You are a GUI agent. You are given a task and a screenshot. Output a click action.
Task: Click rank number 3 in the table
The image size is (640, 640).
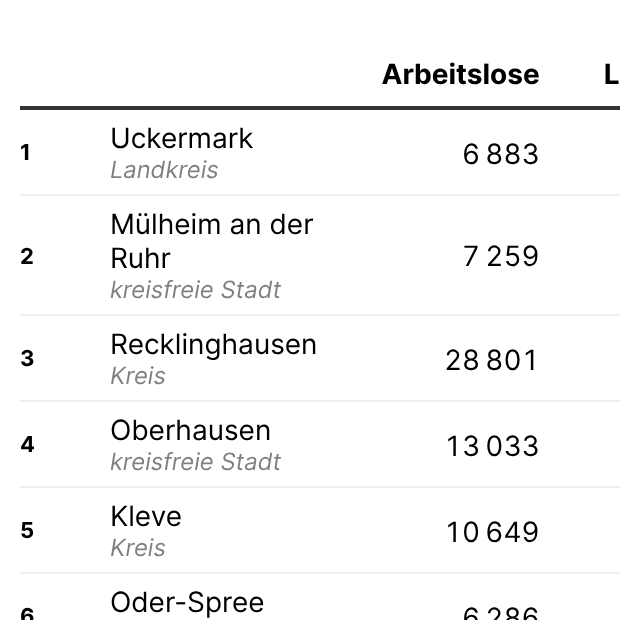click(x=27, y=358)
